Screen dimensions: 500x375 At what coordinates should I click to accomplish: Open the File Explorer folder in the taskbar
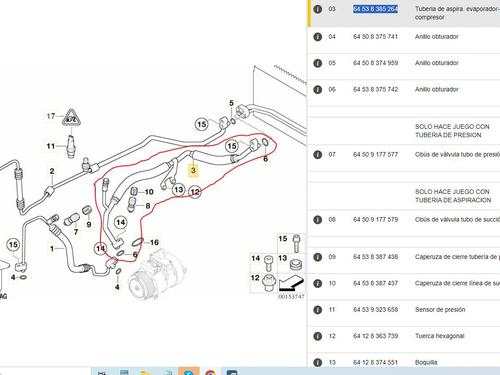[145, 372]
